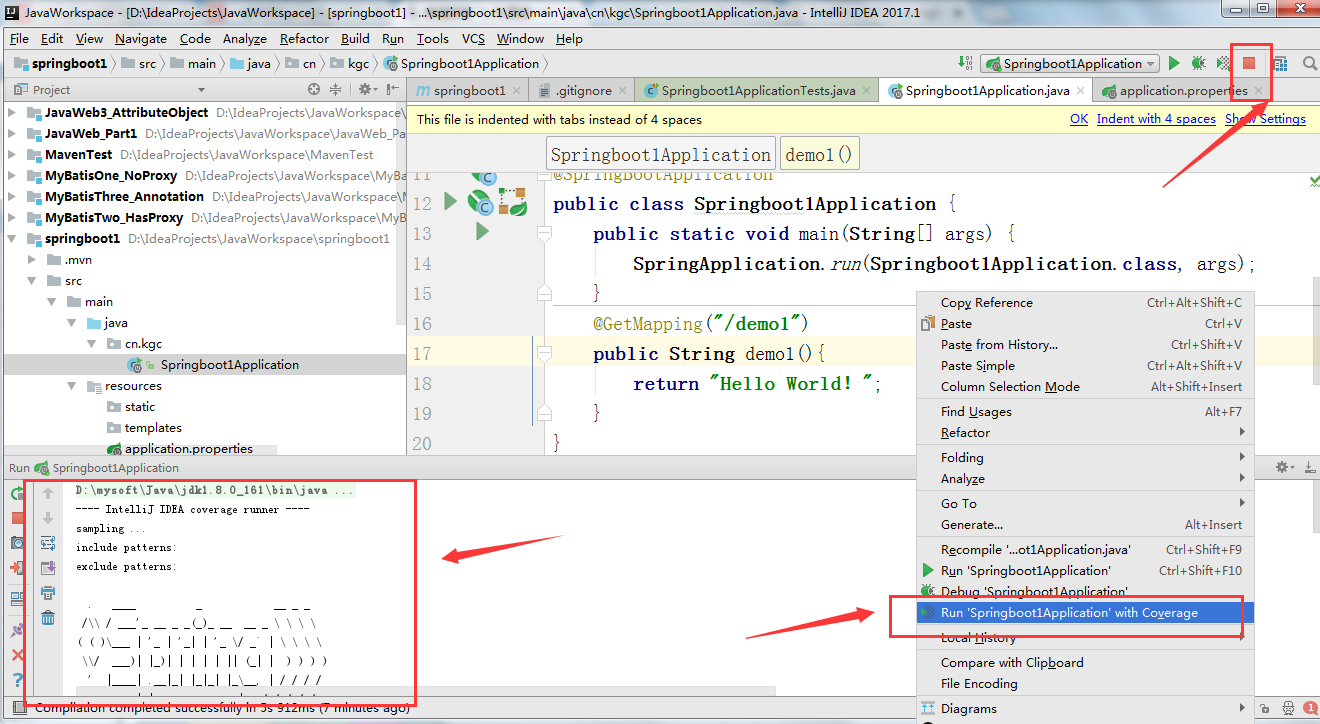
Task: Collapse the resources folder
Action: pyautogui.click(x=72, y=386)
